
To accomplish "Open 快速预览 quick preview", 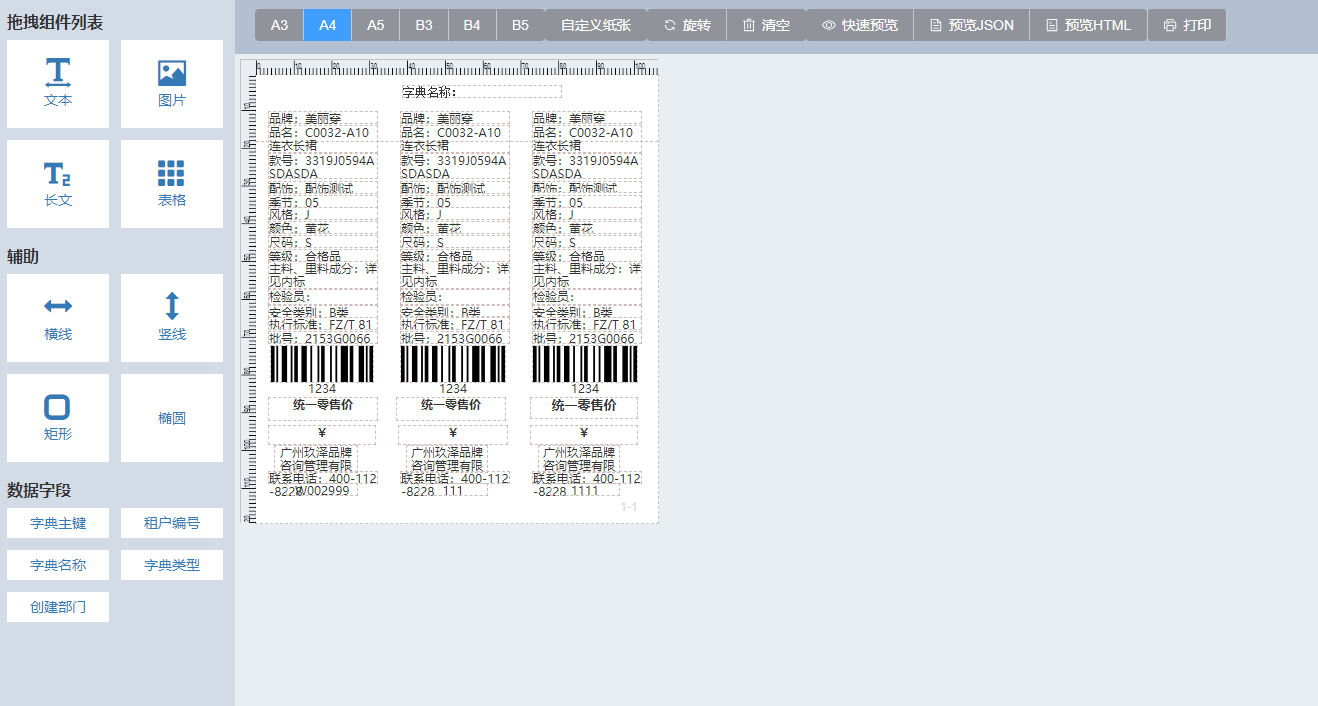I will (x=860, y=25).
